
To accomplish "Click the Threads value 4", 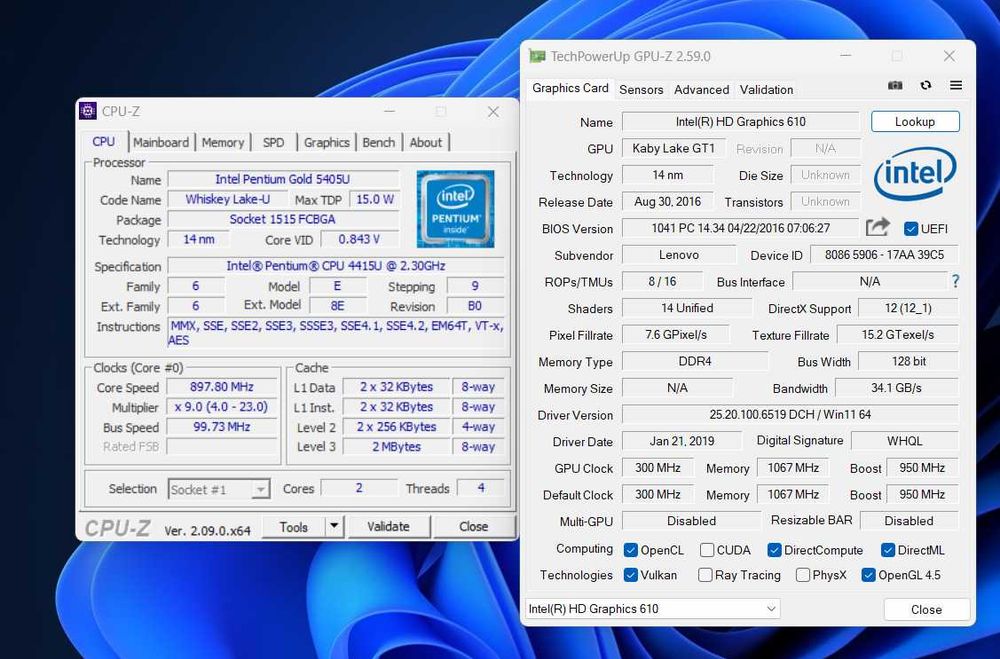I will (x=481, y=488).
